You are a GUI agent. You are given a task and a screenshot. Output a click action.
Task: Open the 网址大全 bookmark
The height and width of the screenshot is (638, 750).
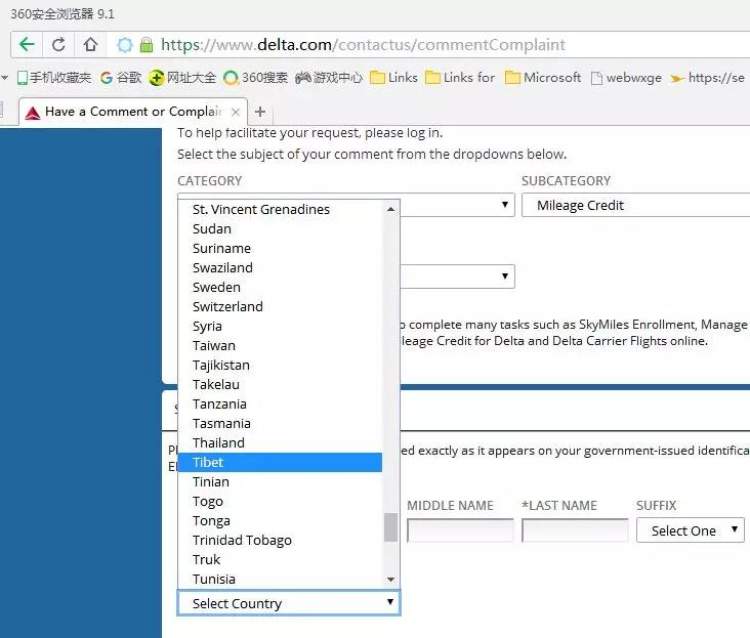click(182, 78)
